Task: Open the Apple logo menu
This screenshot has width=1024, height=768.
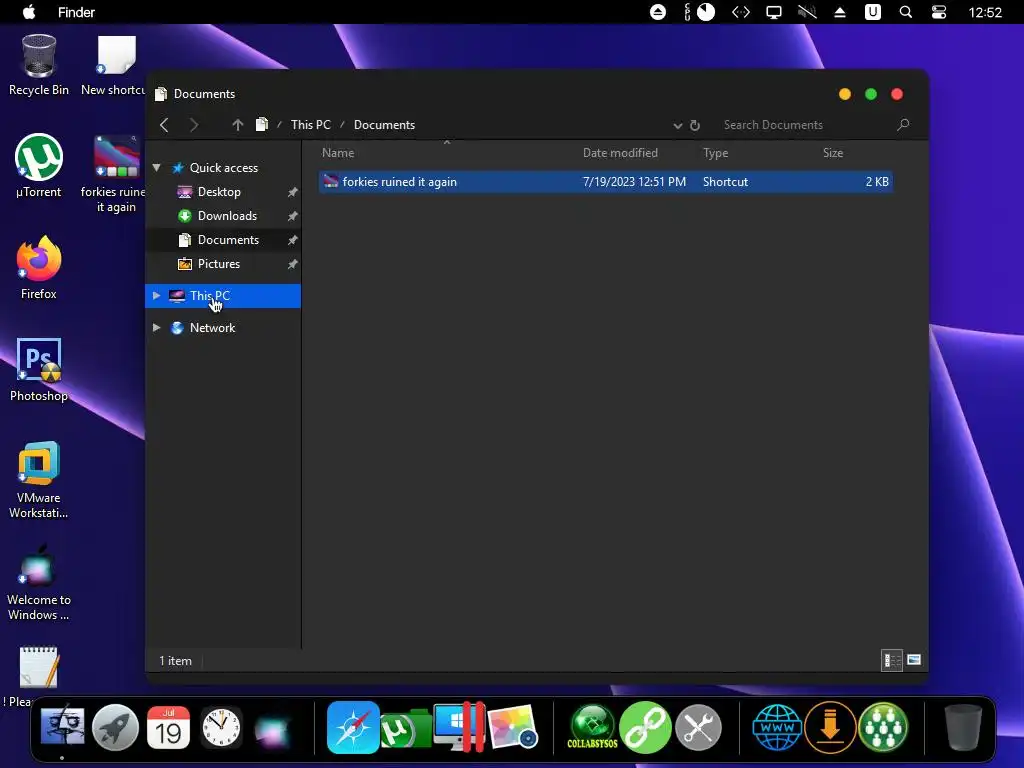Action: (x=29, y=12)
